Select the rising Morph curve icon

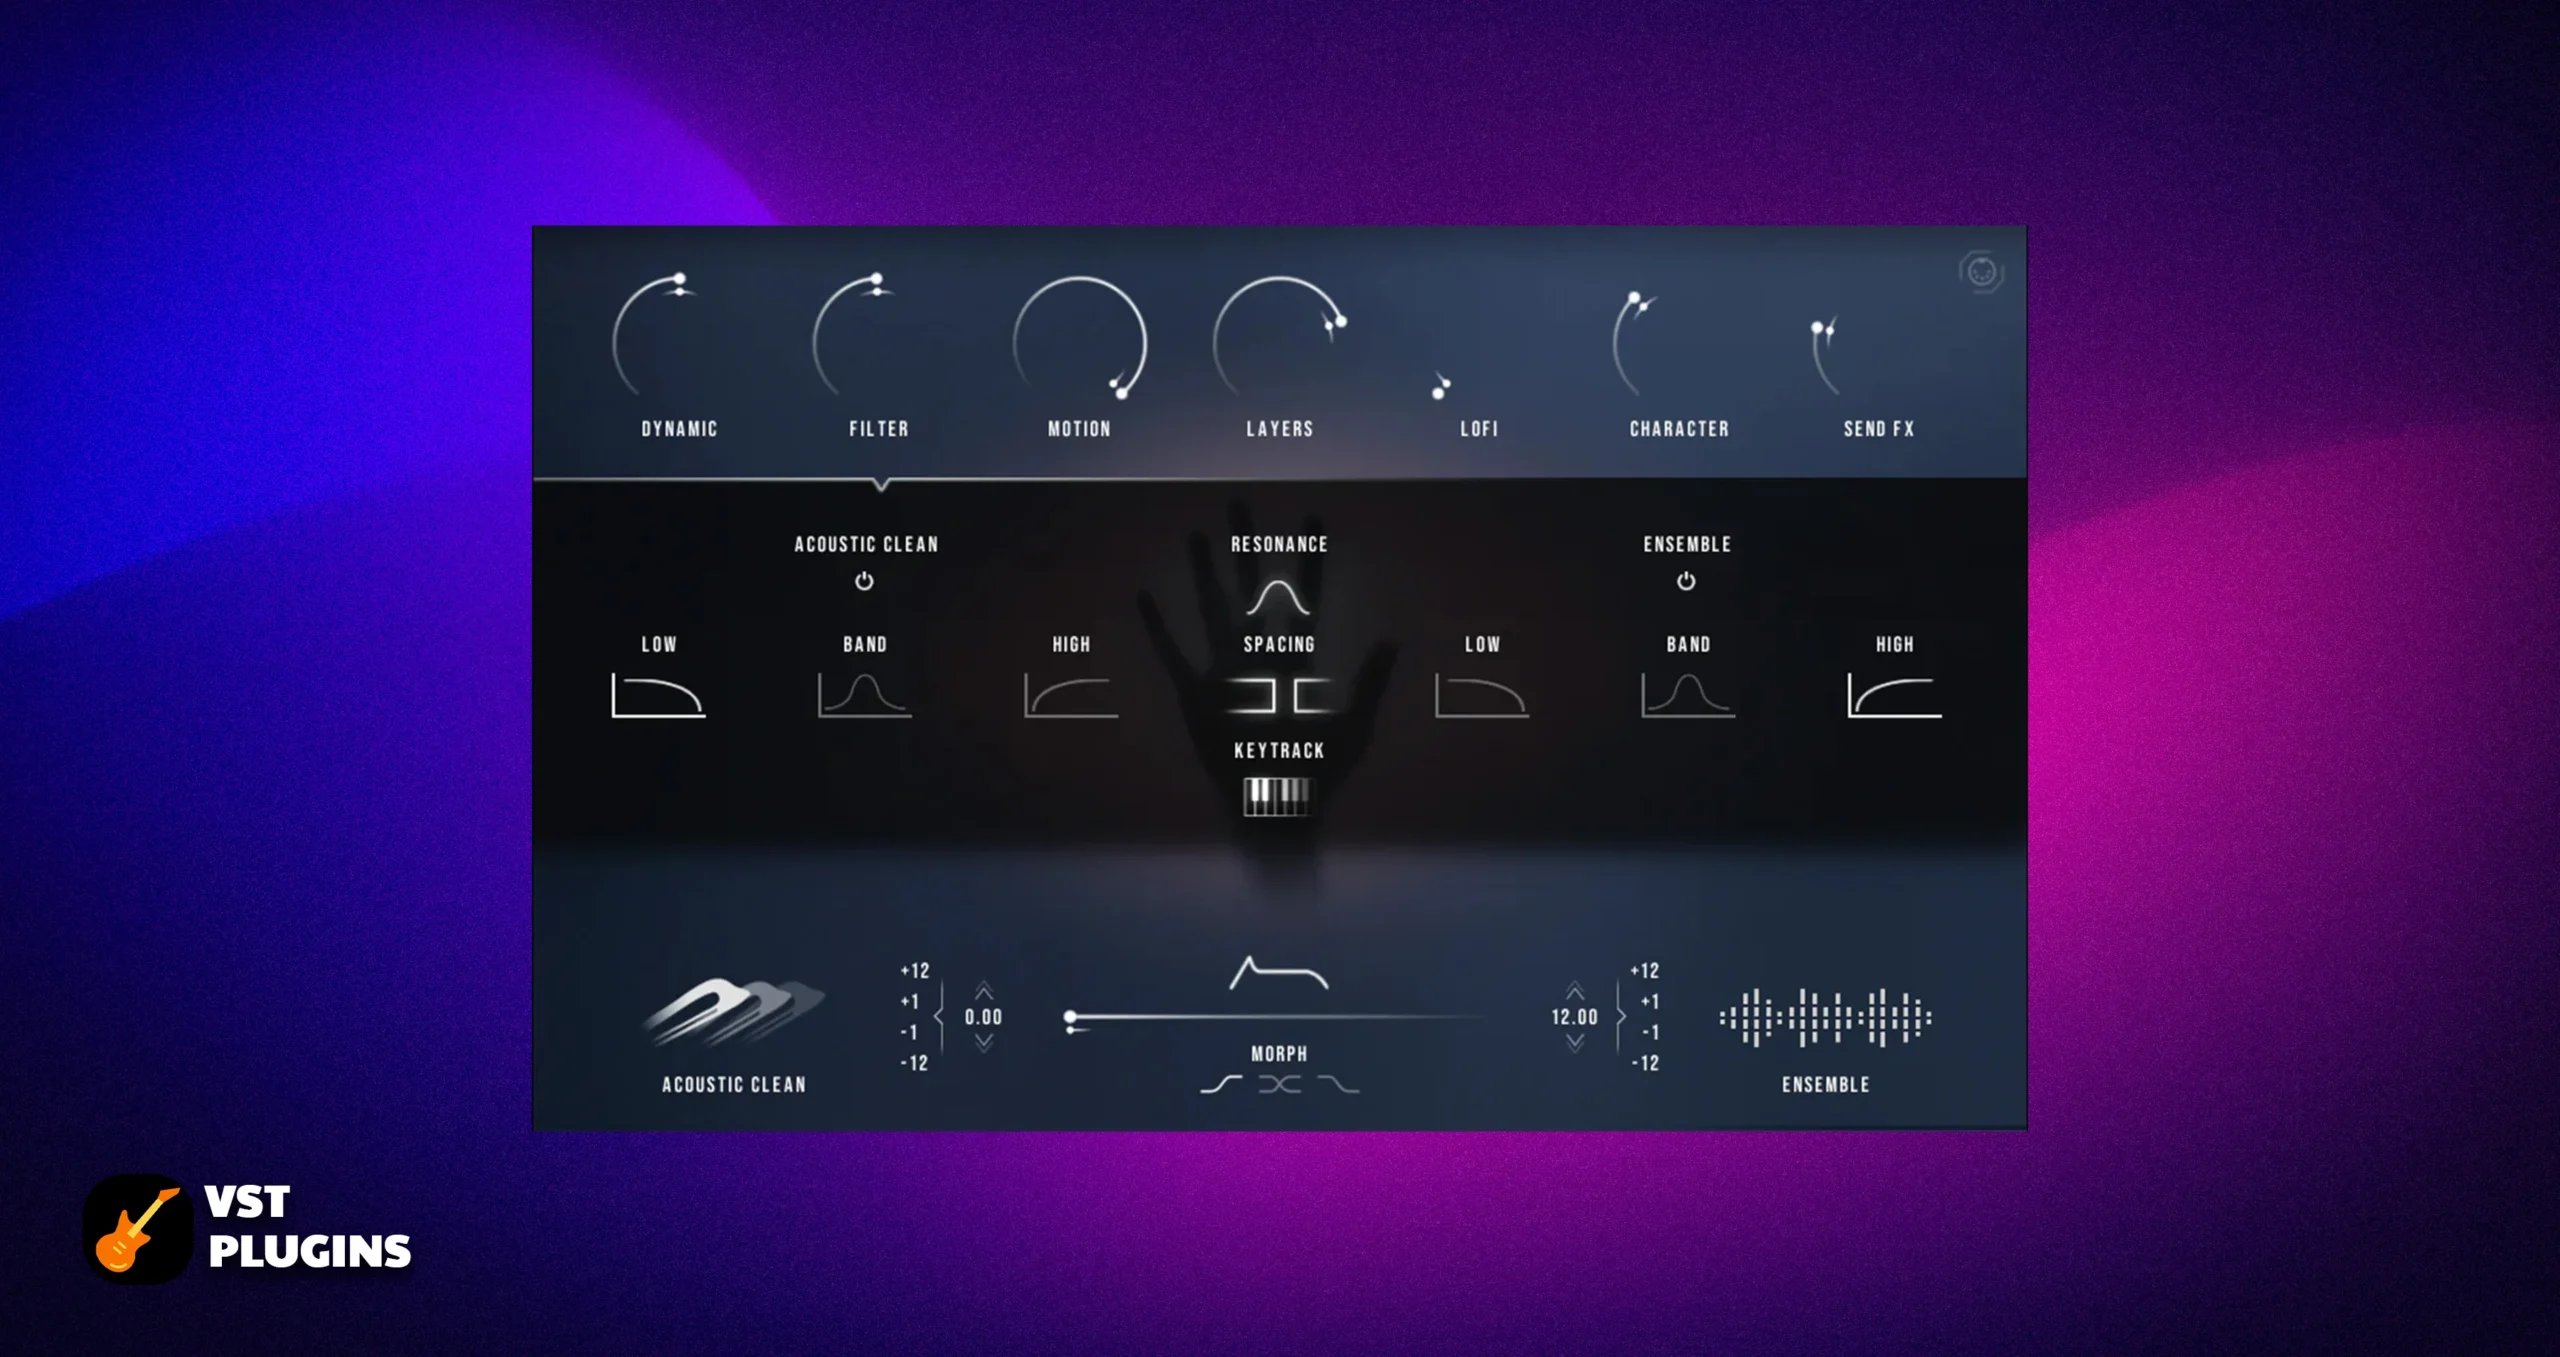point(1221,1085)
